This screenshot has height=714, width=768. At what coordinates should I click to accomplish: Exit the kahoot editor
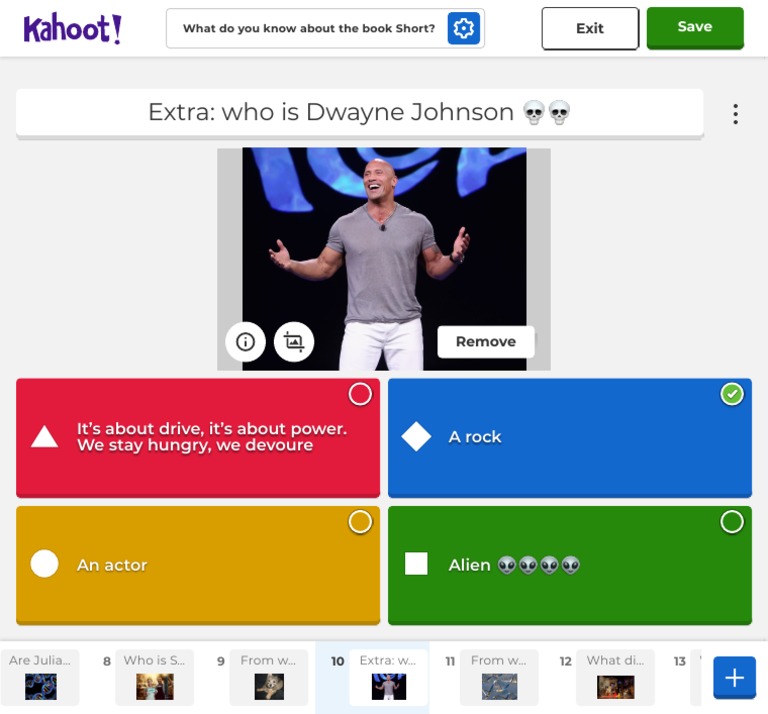(590, 28)
